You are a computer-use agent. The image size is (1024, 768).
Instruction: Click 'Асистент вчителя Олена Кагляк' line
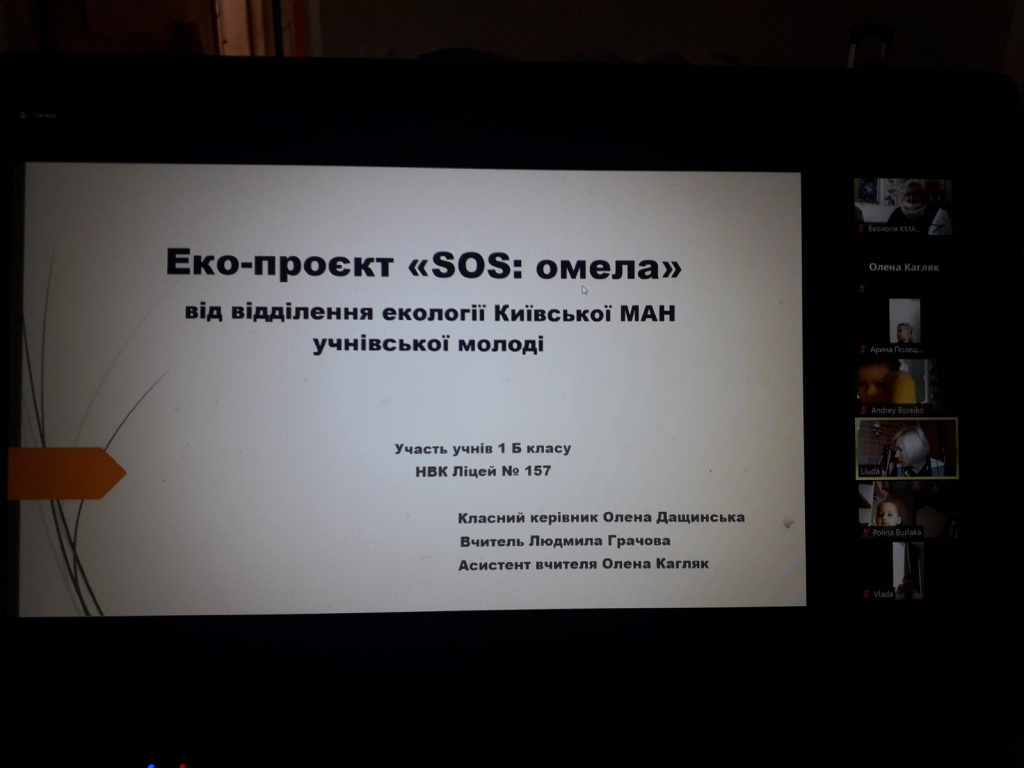point(583,564)
